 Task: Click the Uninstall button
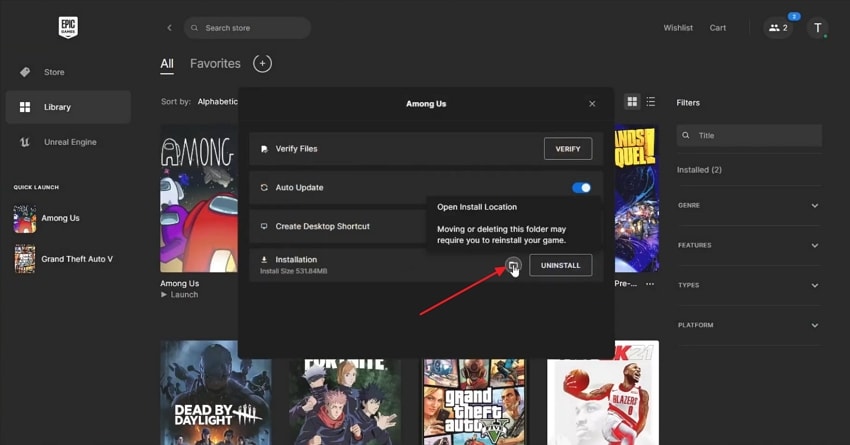[561, 265]
